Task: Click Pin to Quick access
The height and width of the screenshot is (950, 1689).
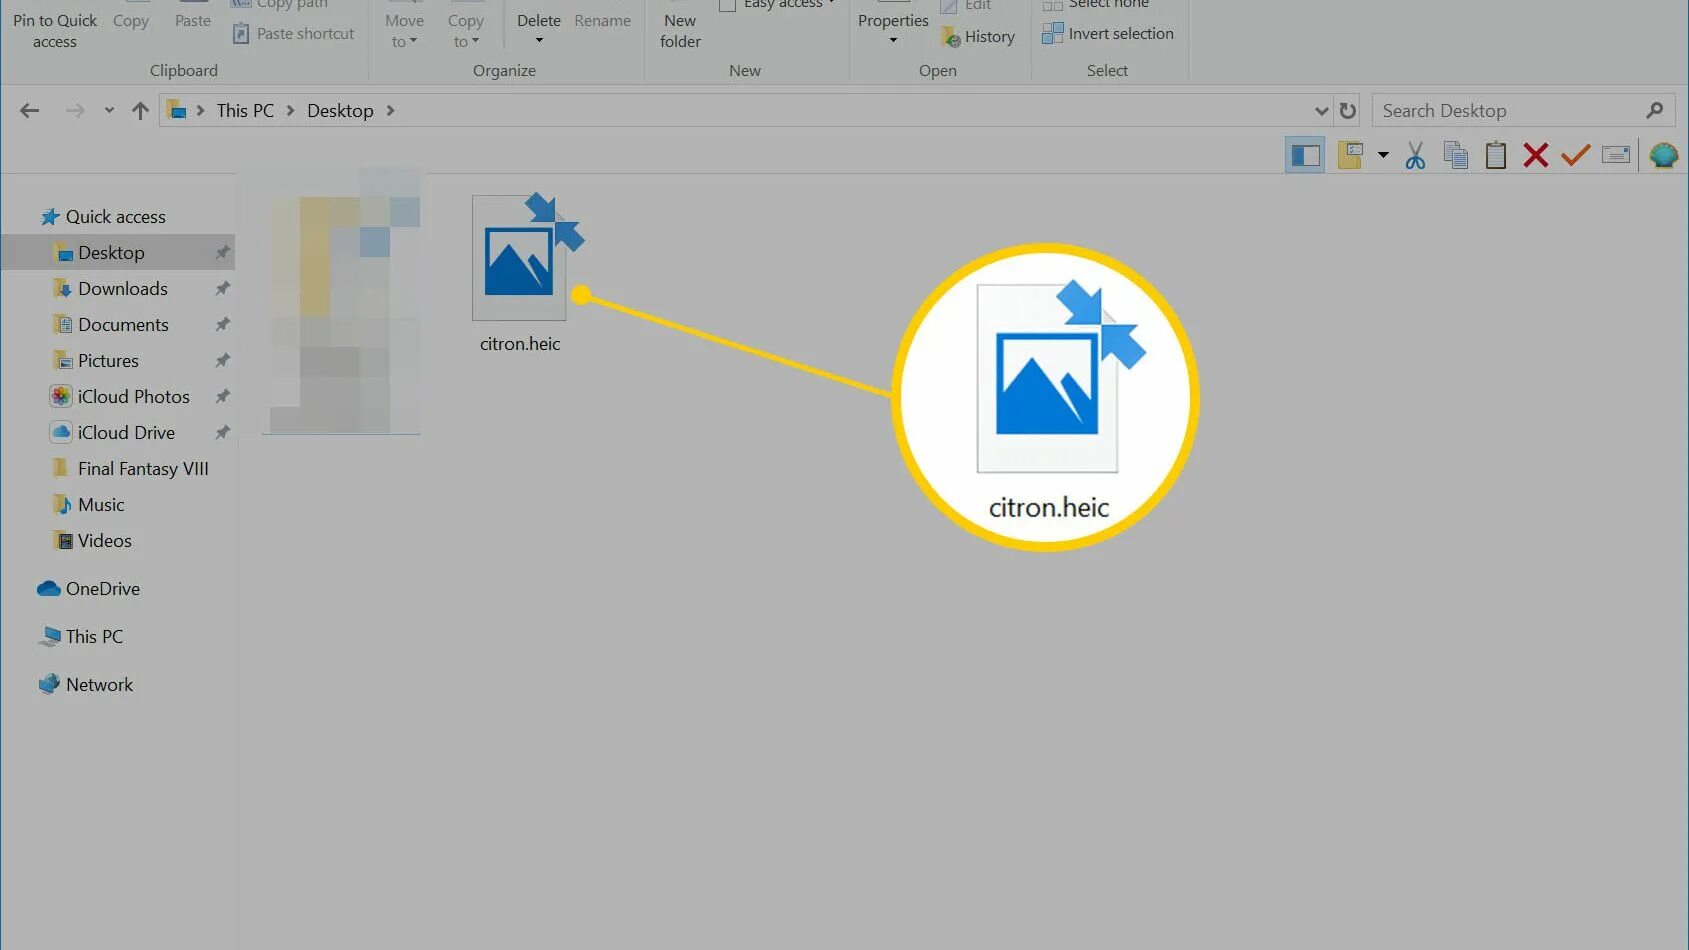Action: [x=55, y=31]
